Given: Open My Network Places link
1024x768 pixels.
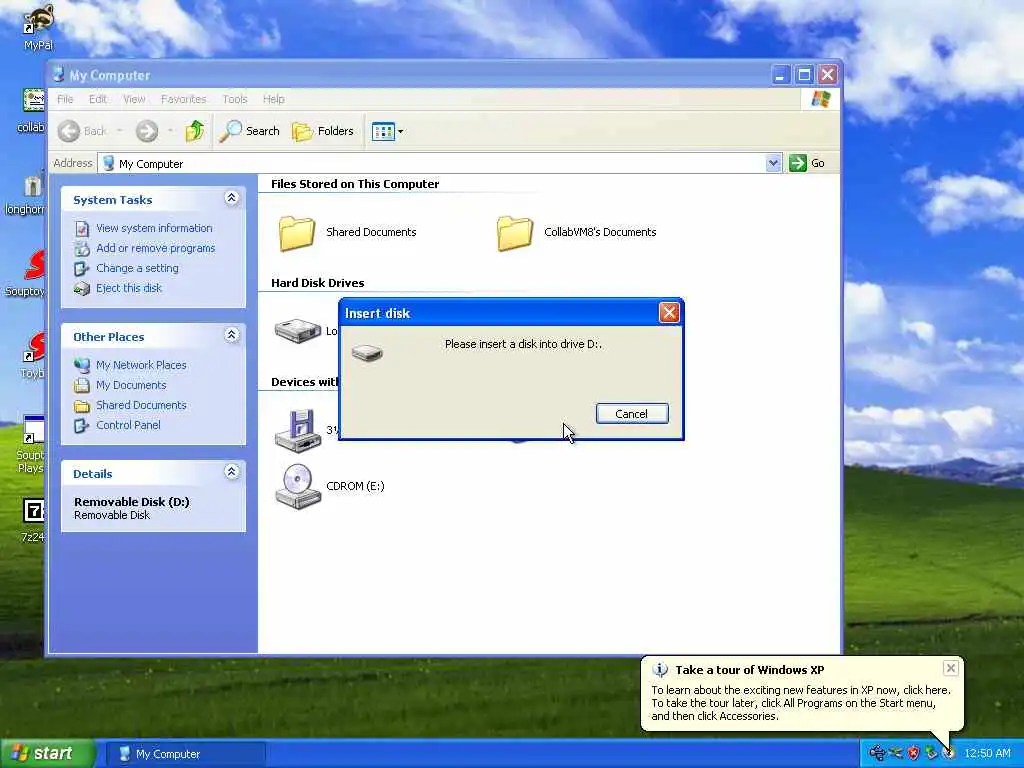Looking at the screenshot, I should click(141, 365).
